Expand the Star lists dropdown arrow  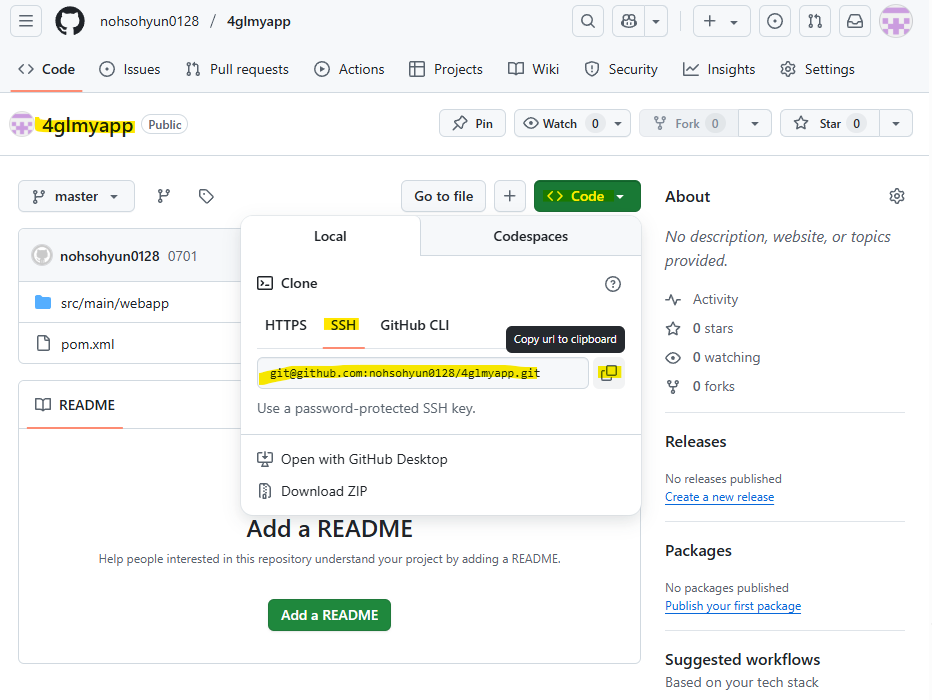896,124
